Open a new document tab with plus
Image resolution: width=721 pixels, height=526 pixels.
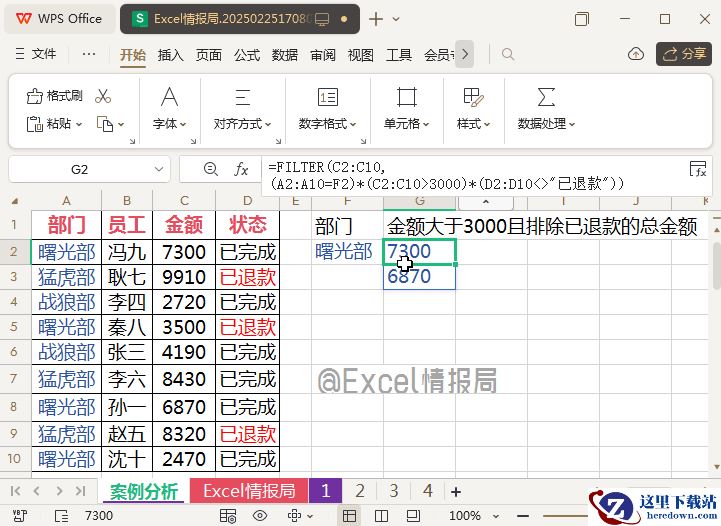[376, 19]
